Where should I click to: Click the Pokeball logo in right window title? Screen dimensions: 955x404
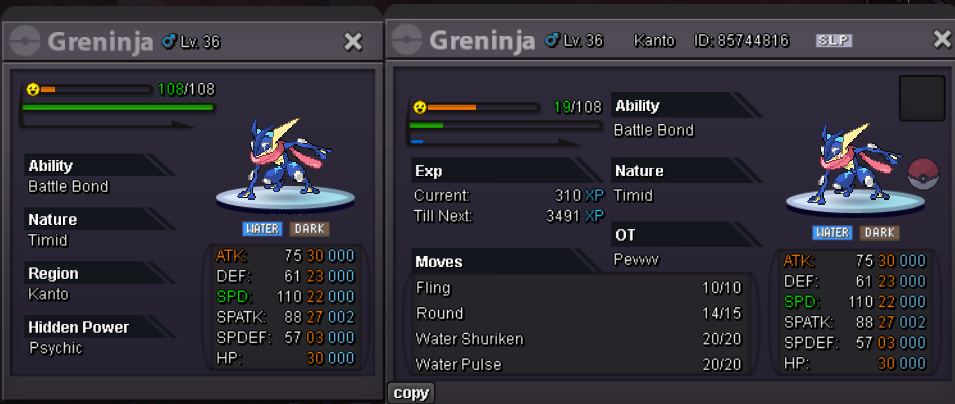407,41
